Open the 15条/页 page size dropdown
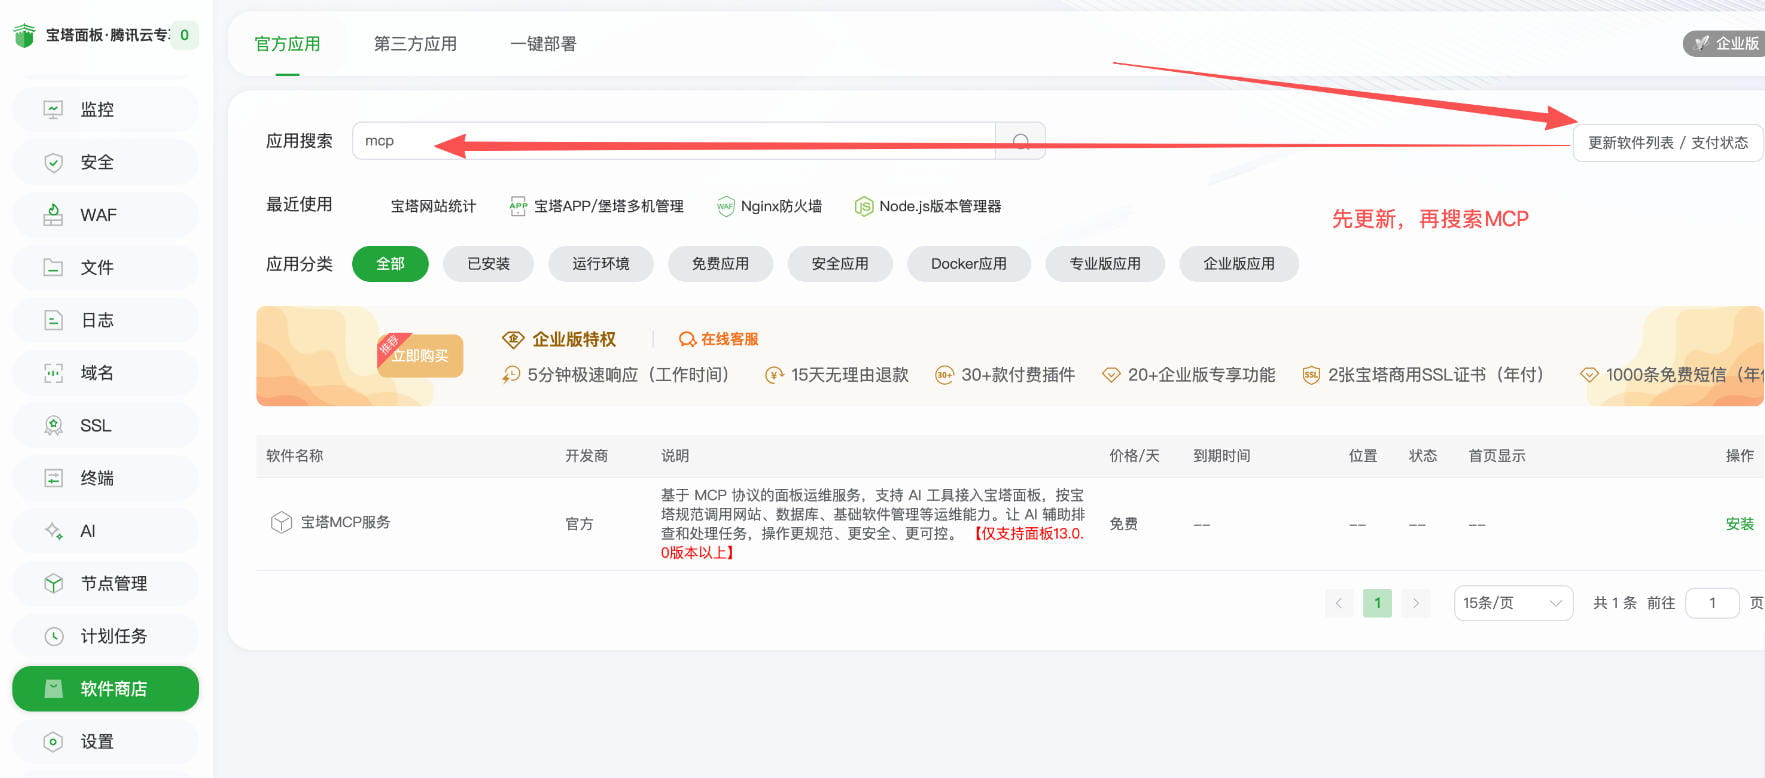1765x778 pixels. coord(1514,603)
